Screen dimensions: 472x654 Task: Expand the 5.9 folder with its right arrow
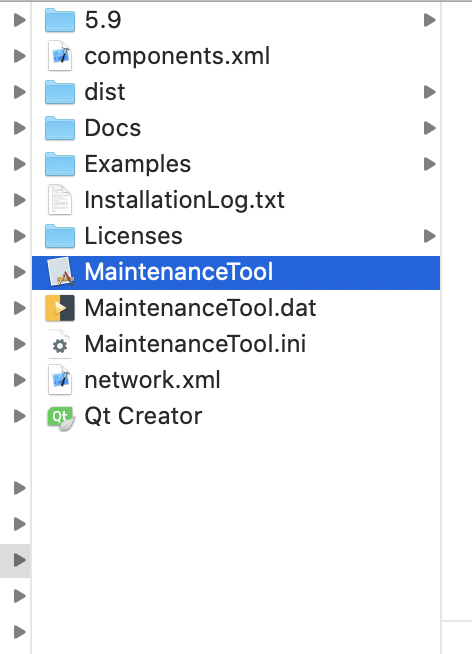click(x=429, y=20)
